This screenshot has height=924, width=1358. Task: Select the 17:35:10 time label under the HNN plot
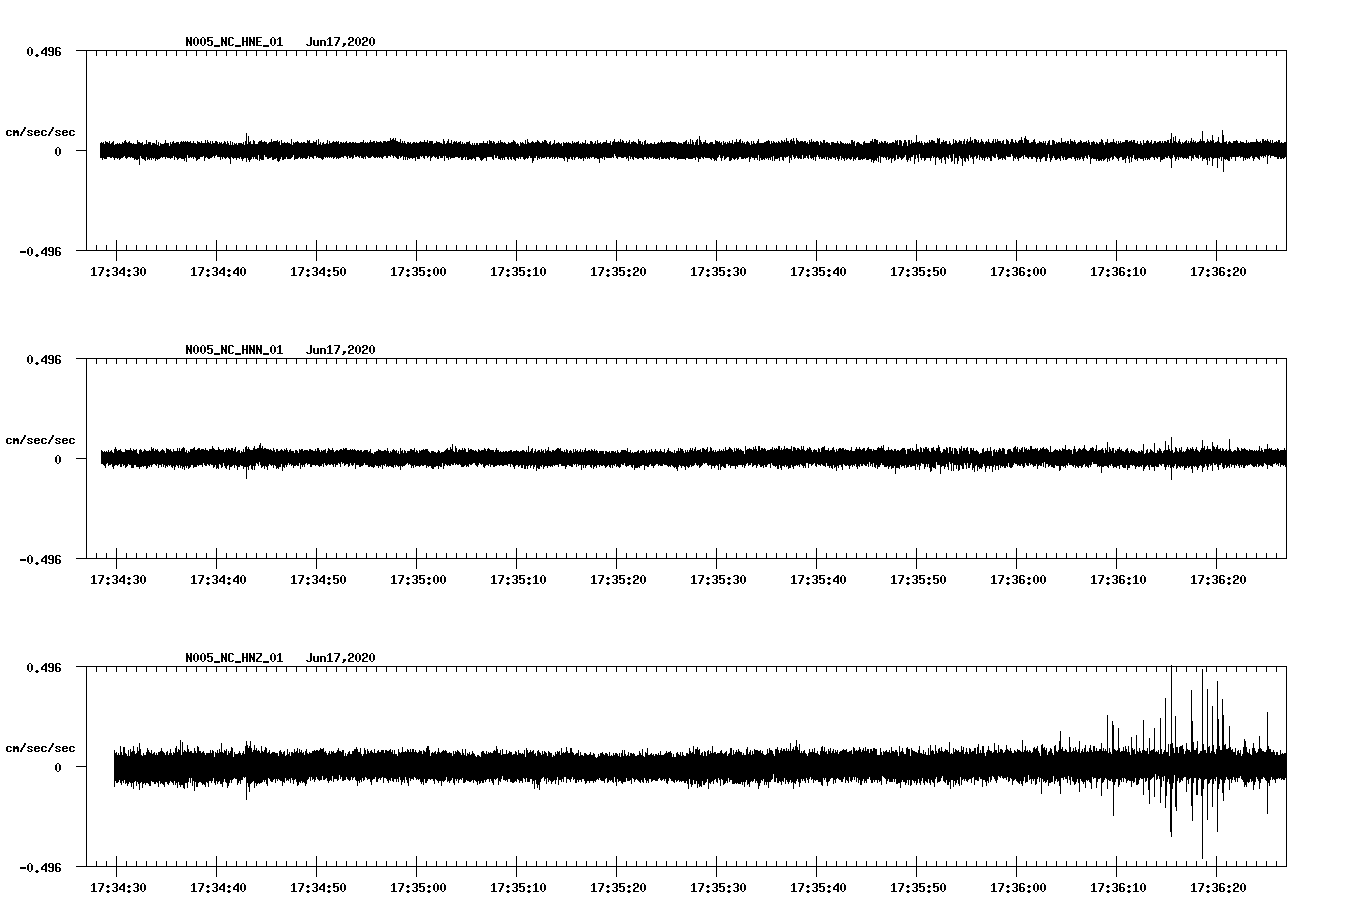[x=518, y=579]
